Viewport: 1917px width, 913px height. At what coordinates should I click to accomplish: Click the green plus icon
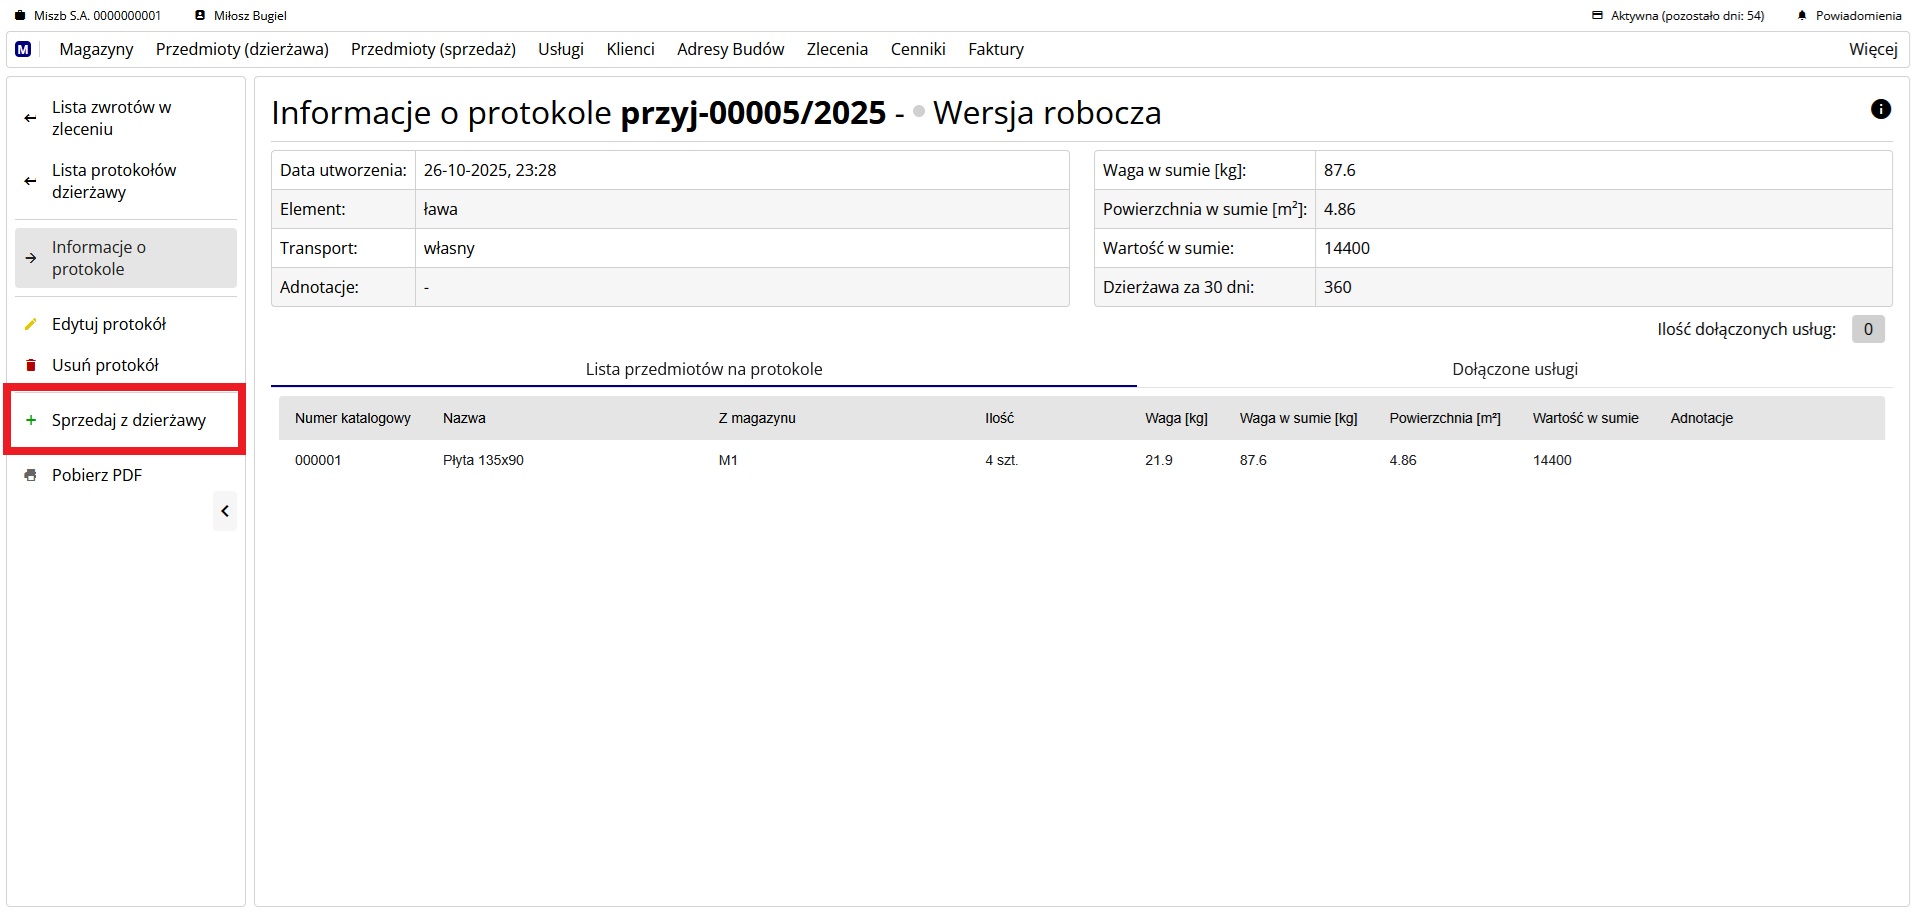point(31,420)
